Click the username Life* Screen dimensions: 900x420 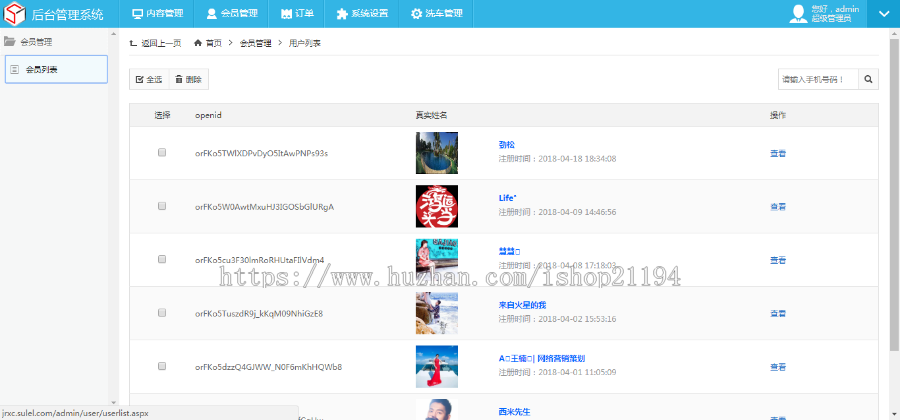click(507, 198)
